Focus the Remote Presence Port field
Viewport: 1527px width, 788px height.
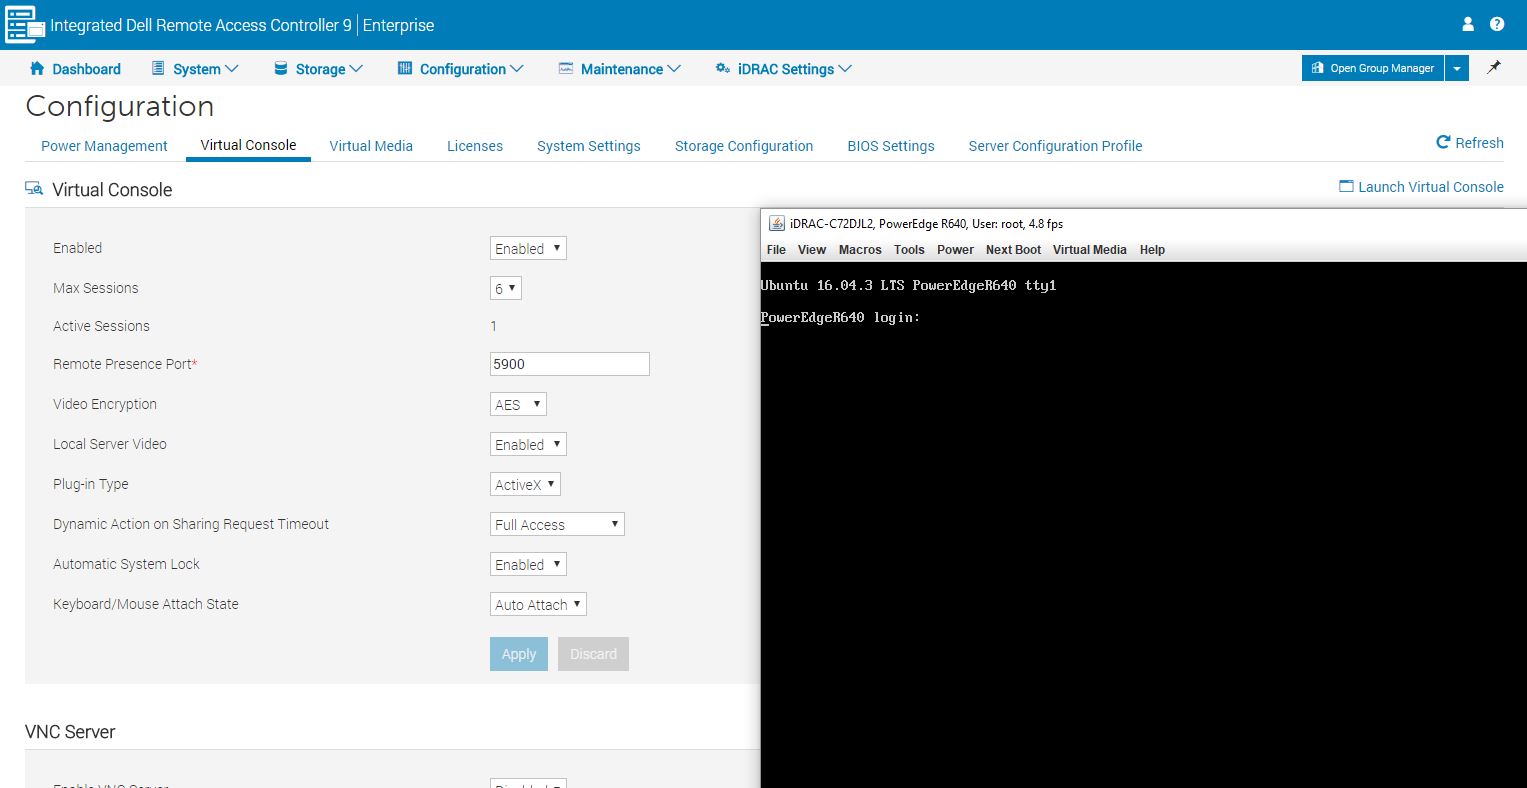tap(570, 364)
